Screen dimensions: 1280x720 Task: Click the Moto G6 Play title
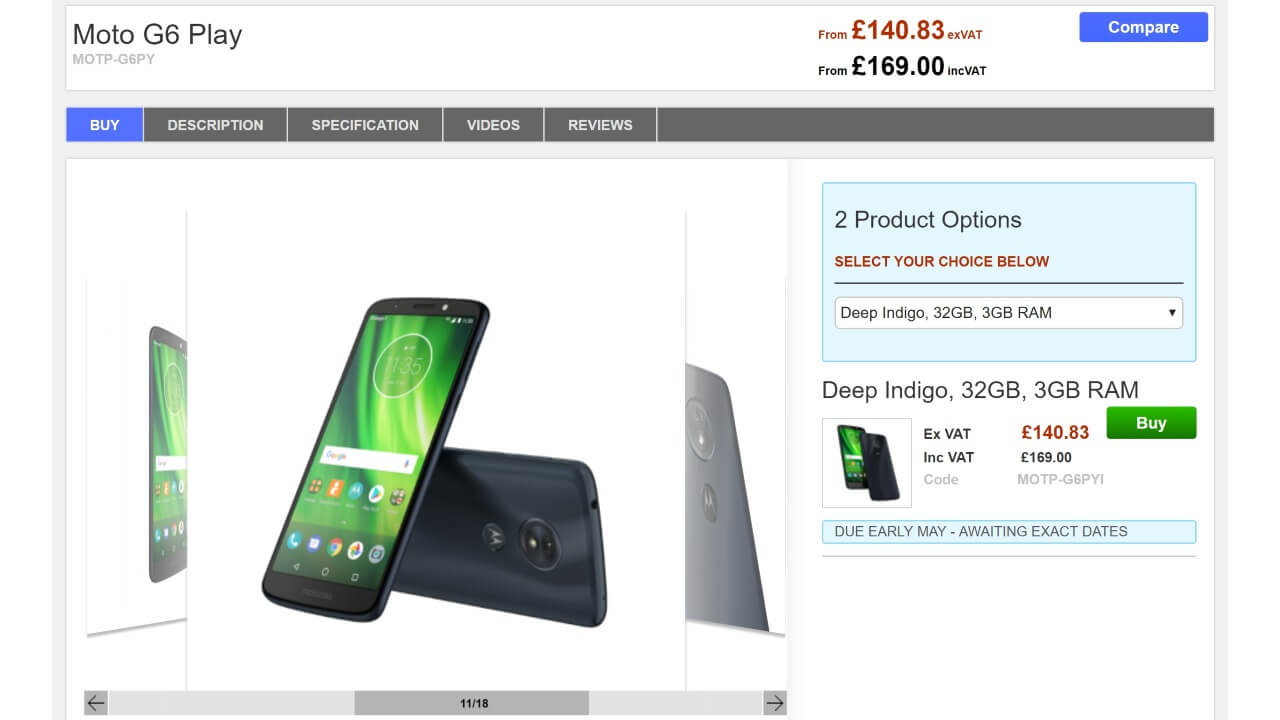(x=157, y=35)
